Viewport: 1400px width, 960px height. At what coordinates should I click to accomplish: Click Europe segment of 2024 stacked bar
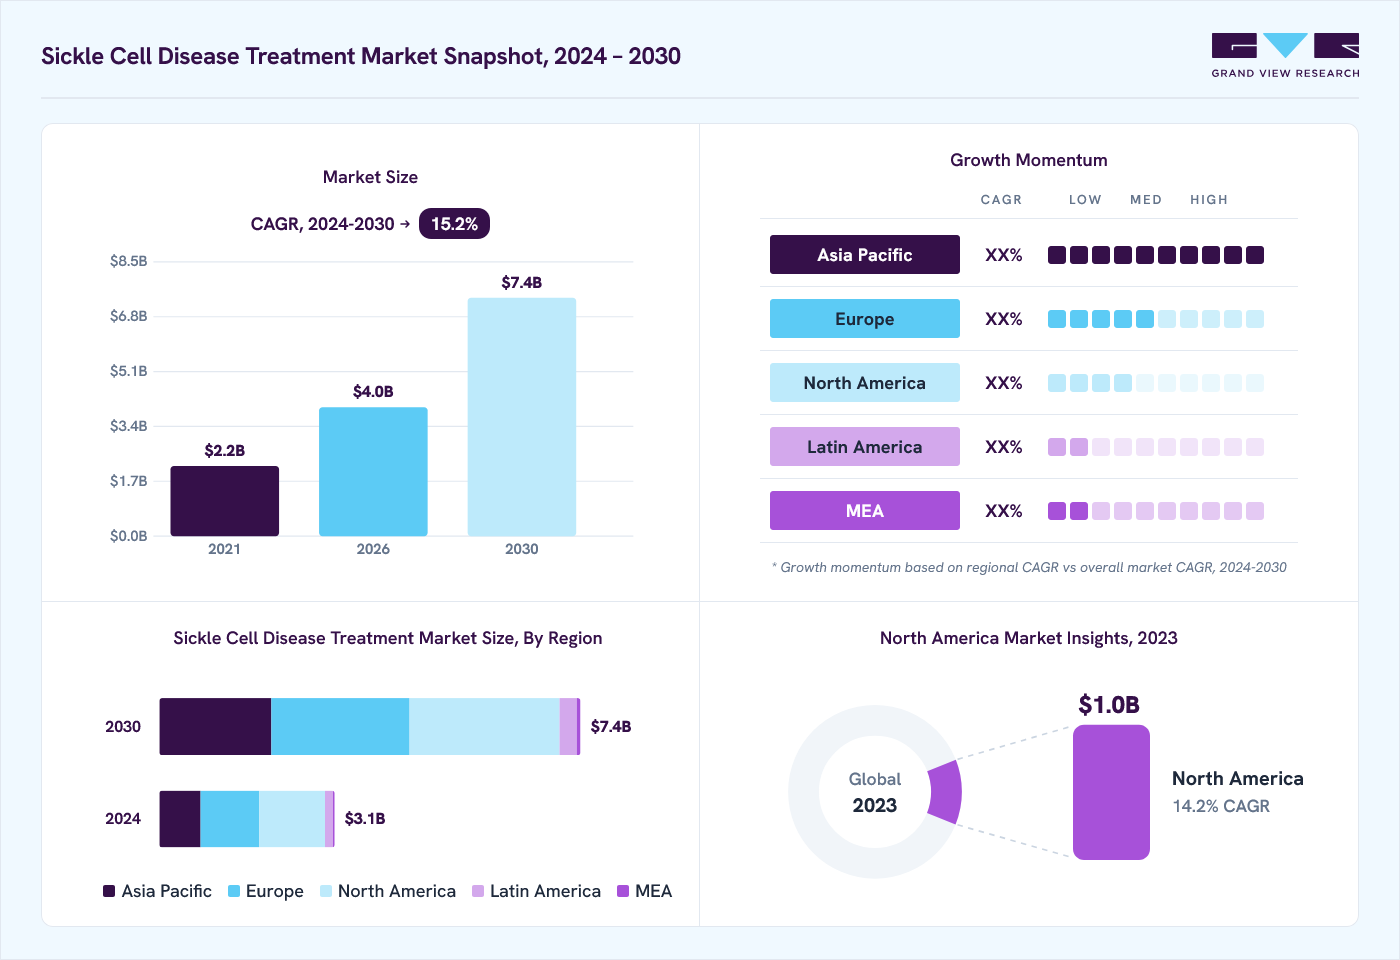pyautogui.click(x=230, y=819)
